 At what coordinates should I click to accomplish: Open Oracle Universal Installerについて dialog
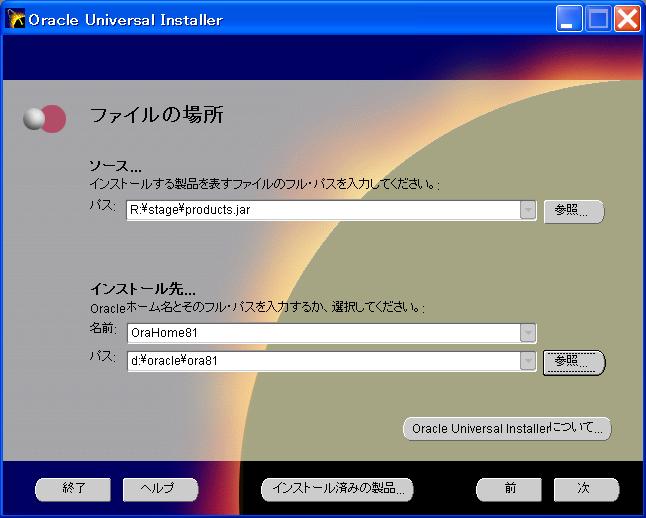507,429
